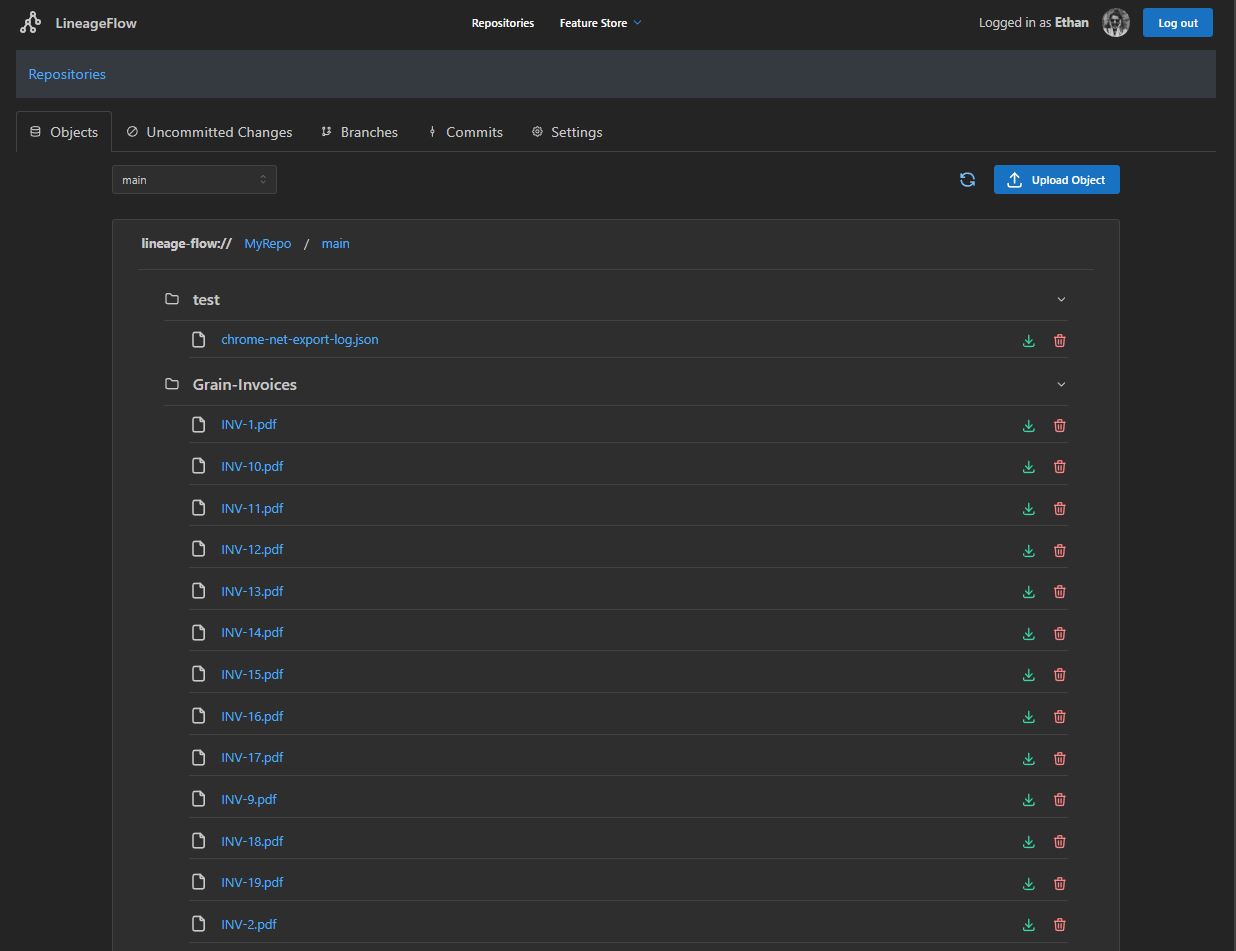Open the Branches tab

[x=359, y=132]
